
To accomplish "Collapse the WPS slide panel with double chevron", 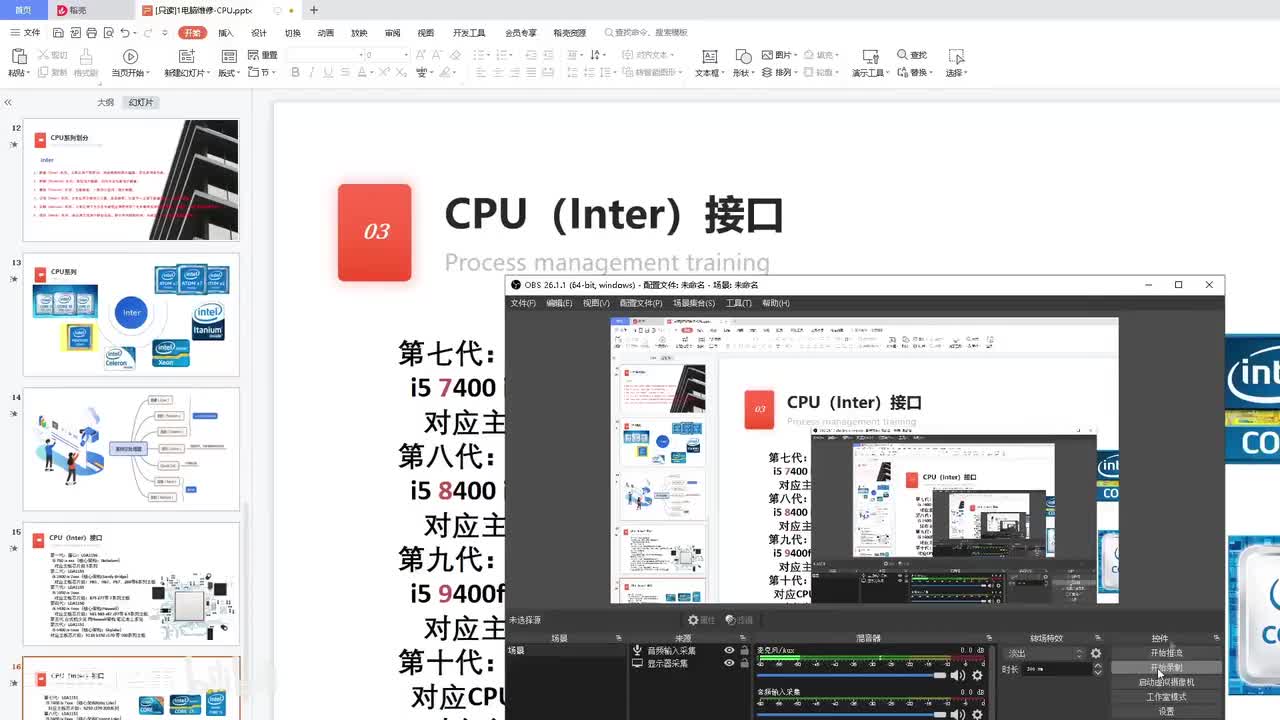I will (x=8, y=102).
